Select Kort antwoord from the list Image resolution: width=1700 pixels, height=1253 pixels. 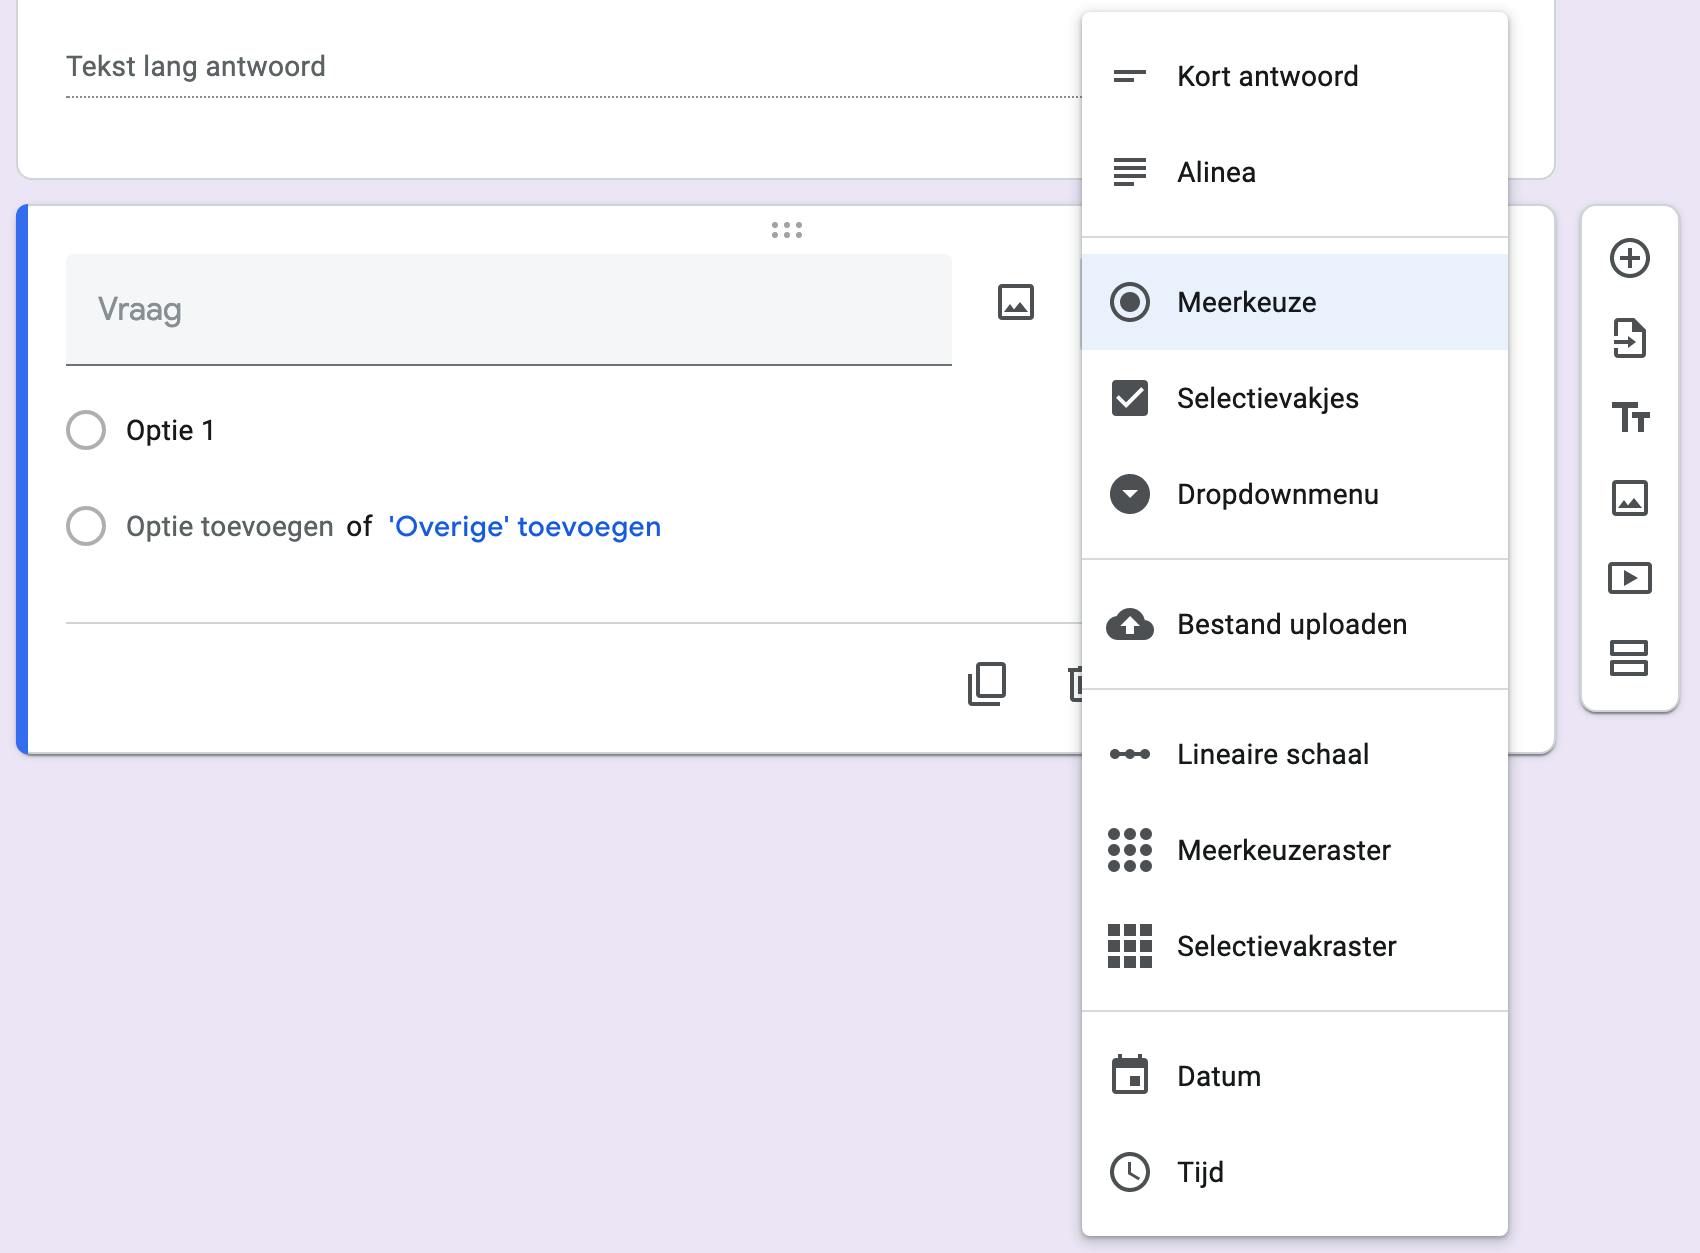click(x=1267, y=76)
